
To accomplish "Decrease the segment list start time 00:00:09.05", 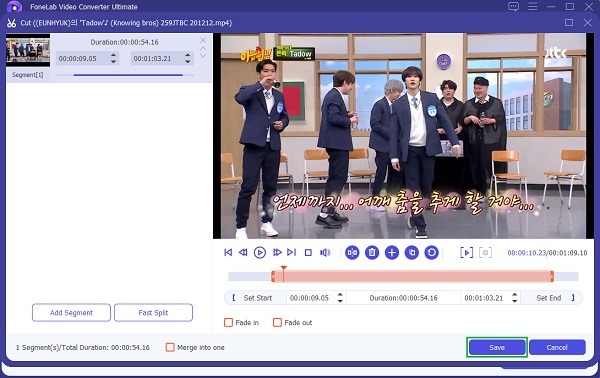I will (113, 61).
